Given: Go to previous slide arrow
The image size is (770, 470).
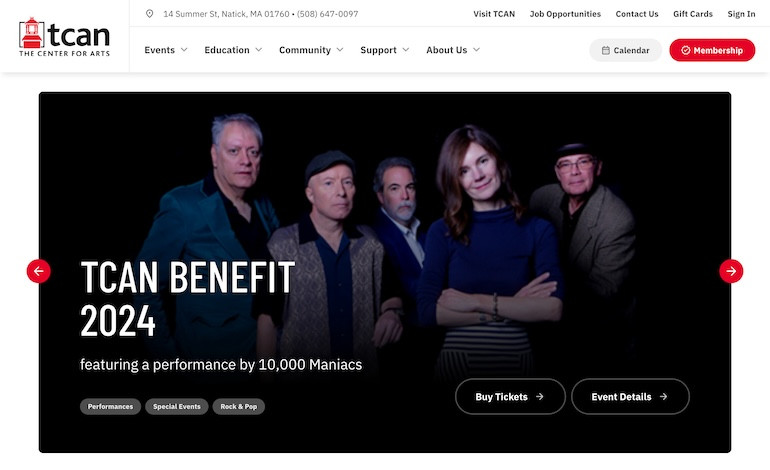Looking at the screenshot, I should (38, 271).
